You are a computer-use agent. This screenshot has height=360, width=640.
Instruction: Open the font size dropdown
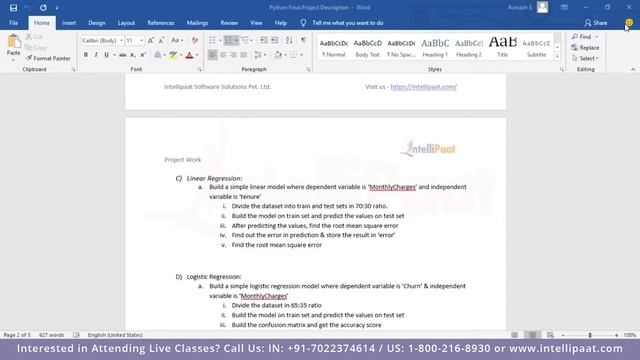pos(142,40)
